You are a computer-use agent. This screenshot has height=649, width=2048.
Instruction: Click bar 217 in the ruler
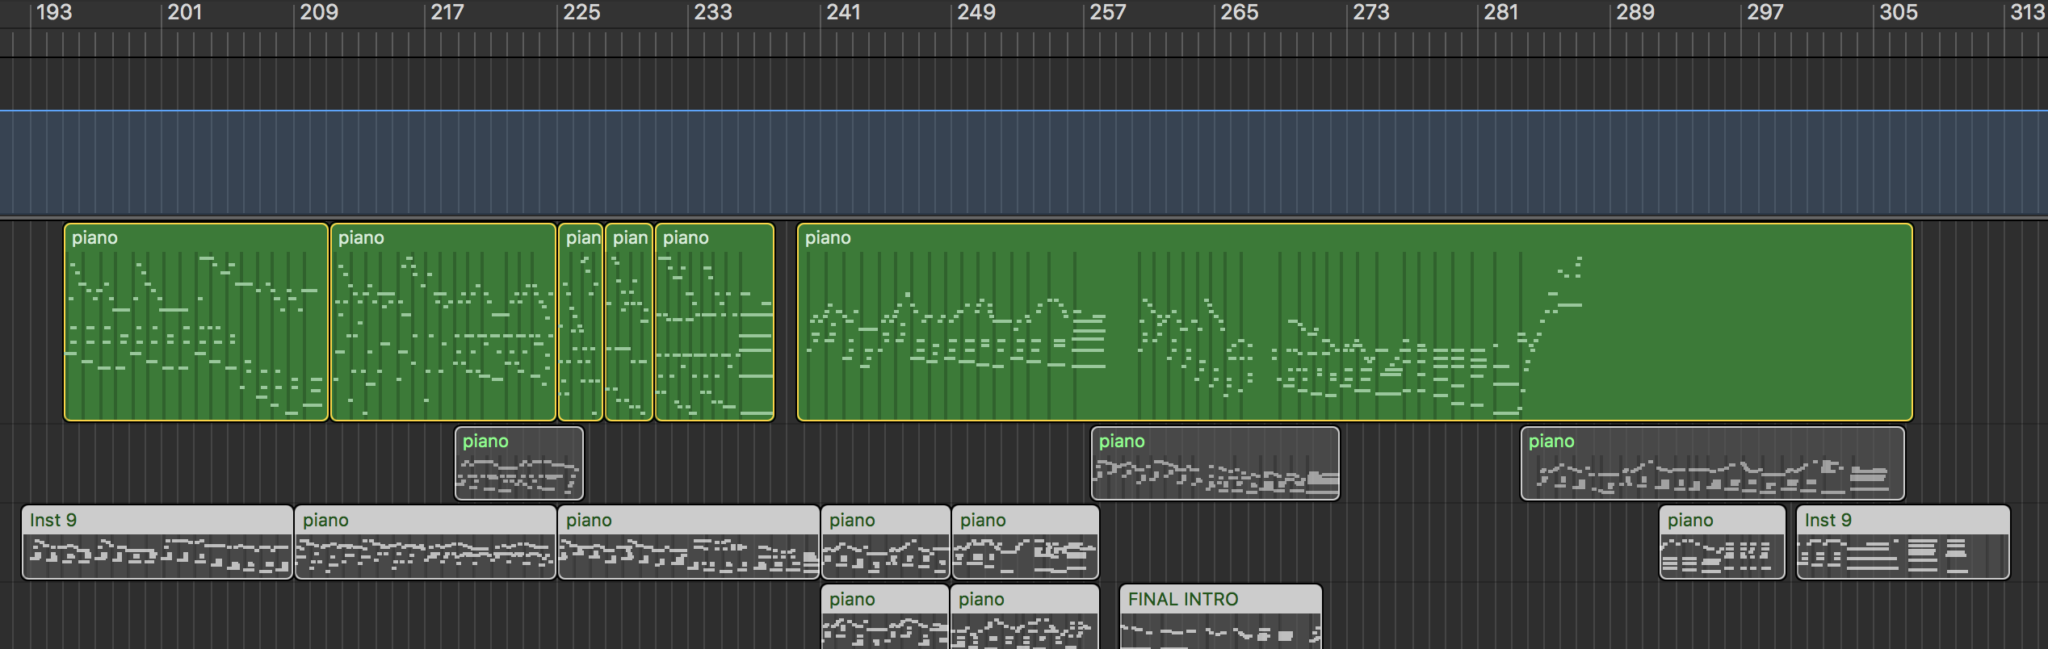tap(447, 13)
